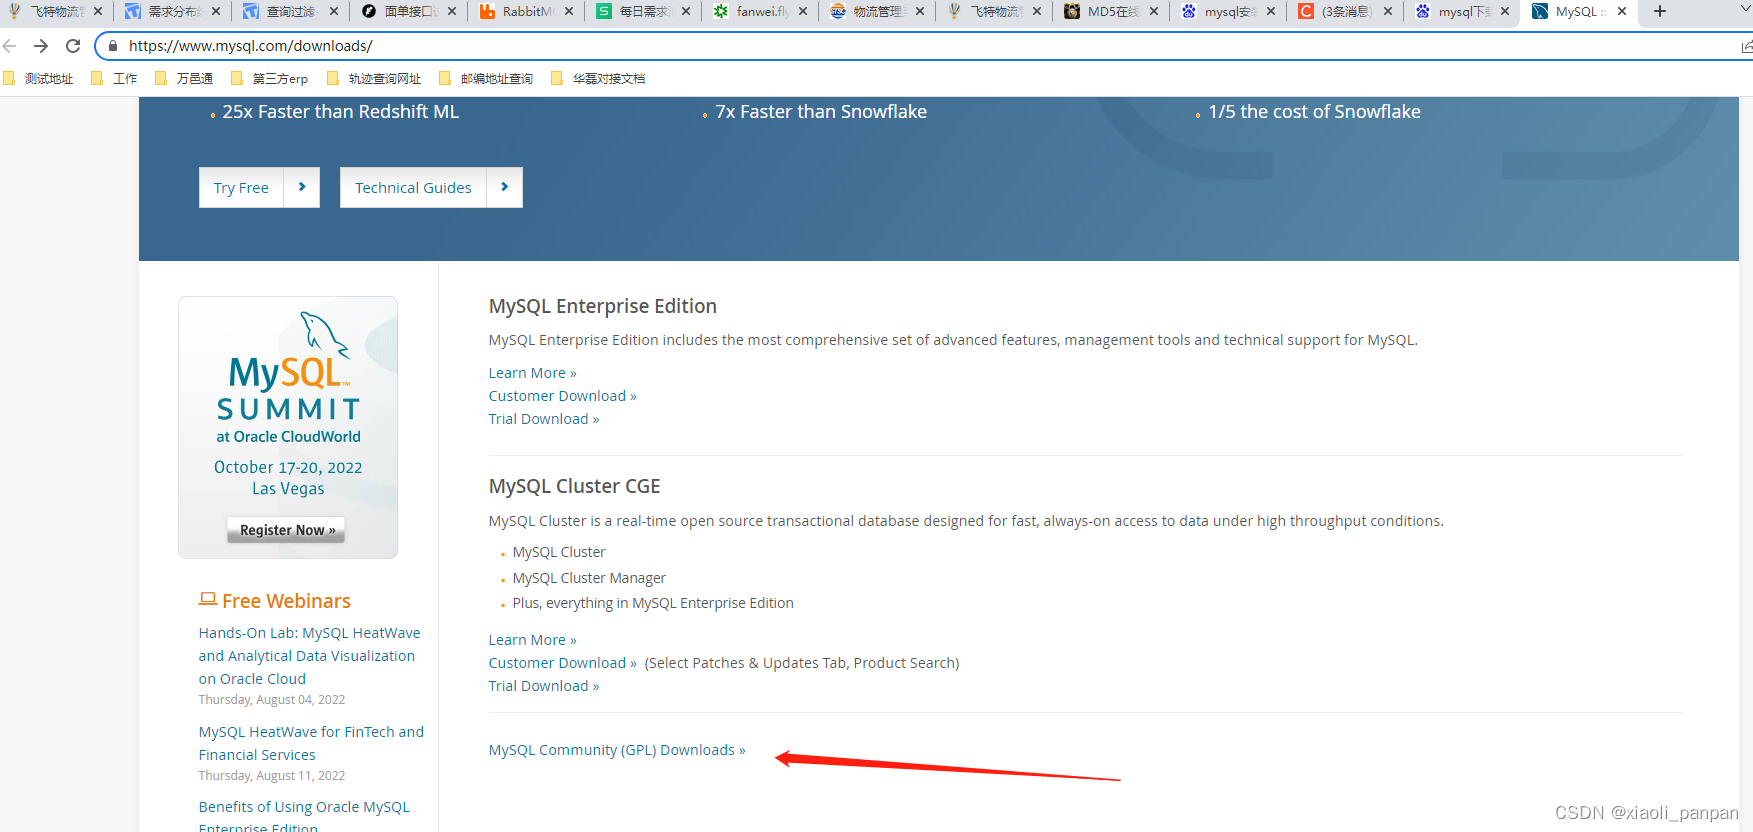Open the 第三方erp bookmark folder
The height and width of the screenshot is (832, 1753).
[270, 79]
